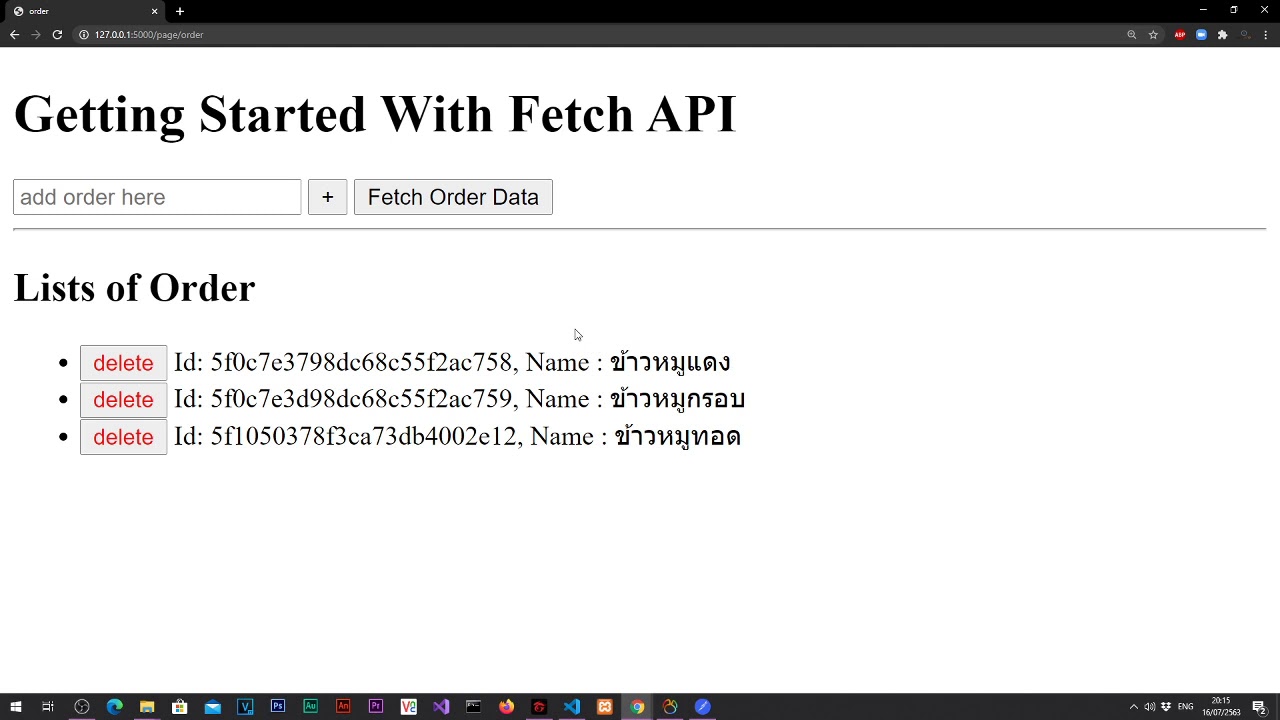
Task: Launch Premiere Pro from taskbar
Action: 376,707
